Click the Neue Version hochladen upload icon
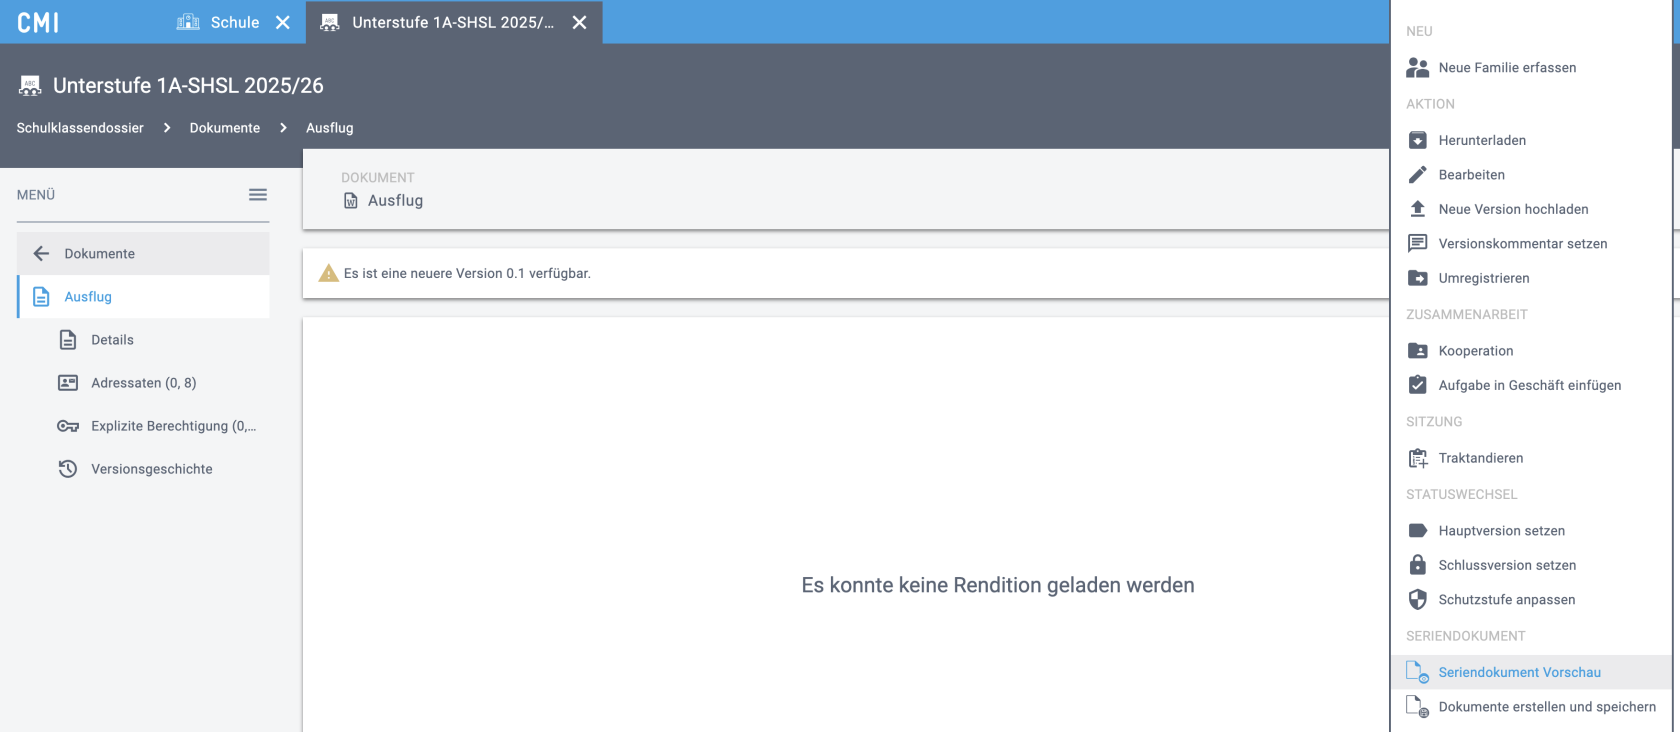The width and height of the screenshot is (1680, 732). (1417, 209)
